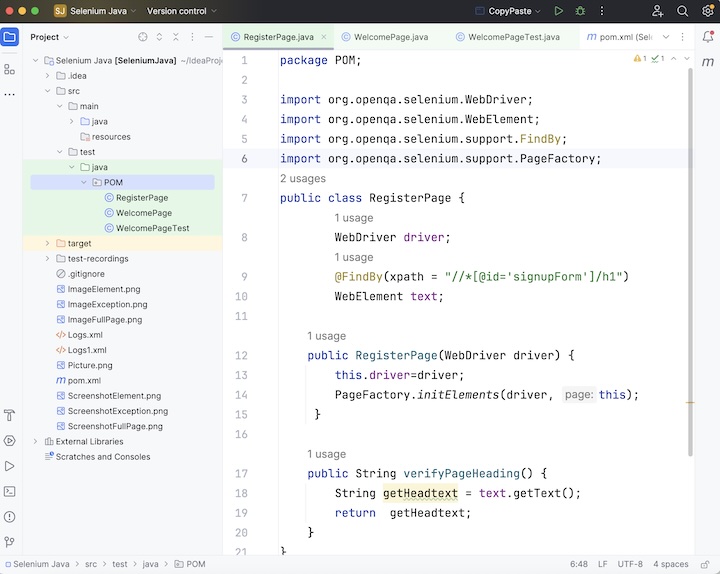Open WelcomePageTest in the project tree
The width and height of the screenshot is (720, 574).
click(x=152, y=228)
